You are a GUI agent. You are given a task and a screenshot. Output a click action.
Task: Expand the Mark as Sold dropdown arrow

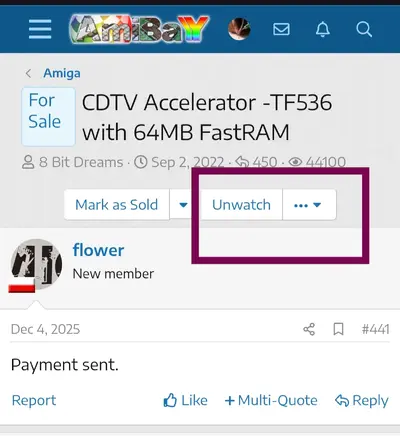183,205
